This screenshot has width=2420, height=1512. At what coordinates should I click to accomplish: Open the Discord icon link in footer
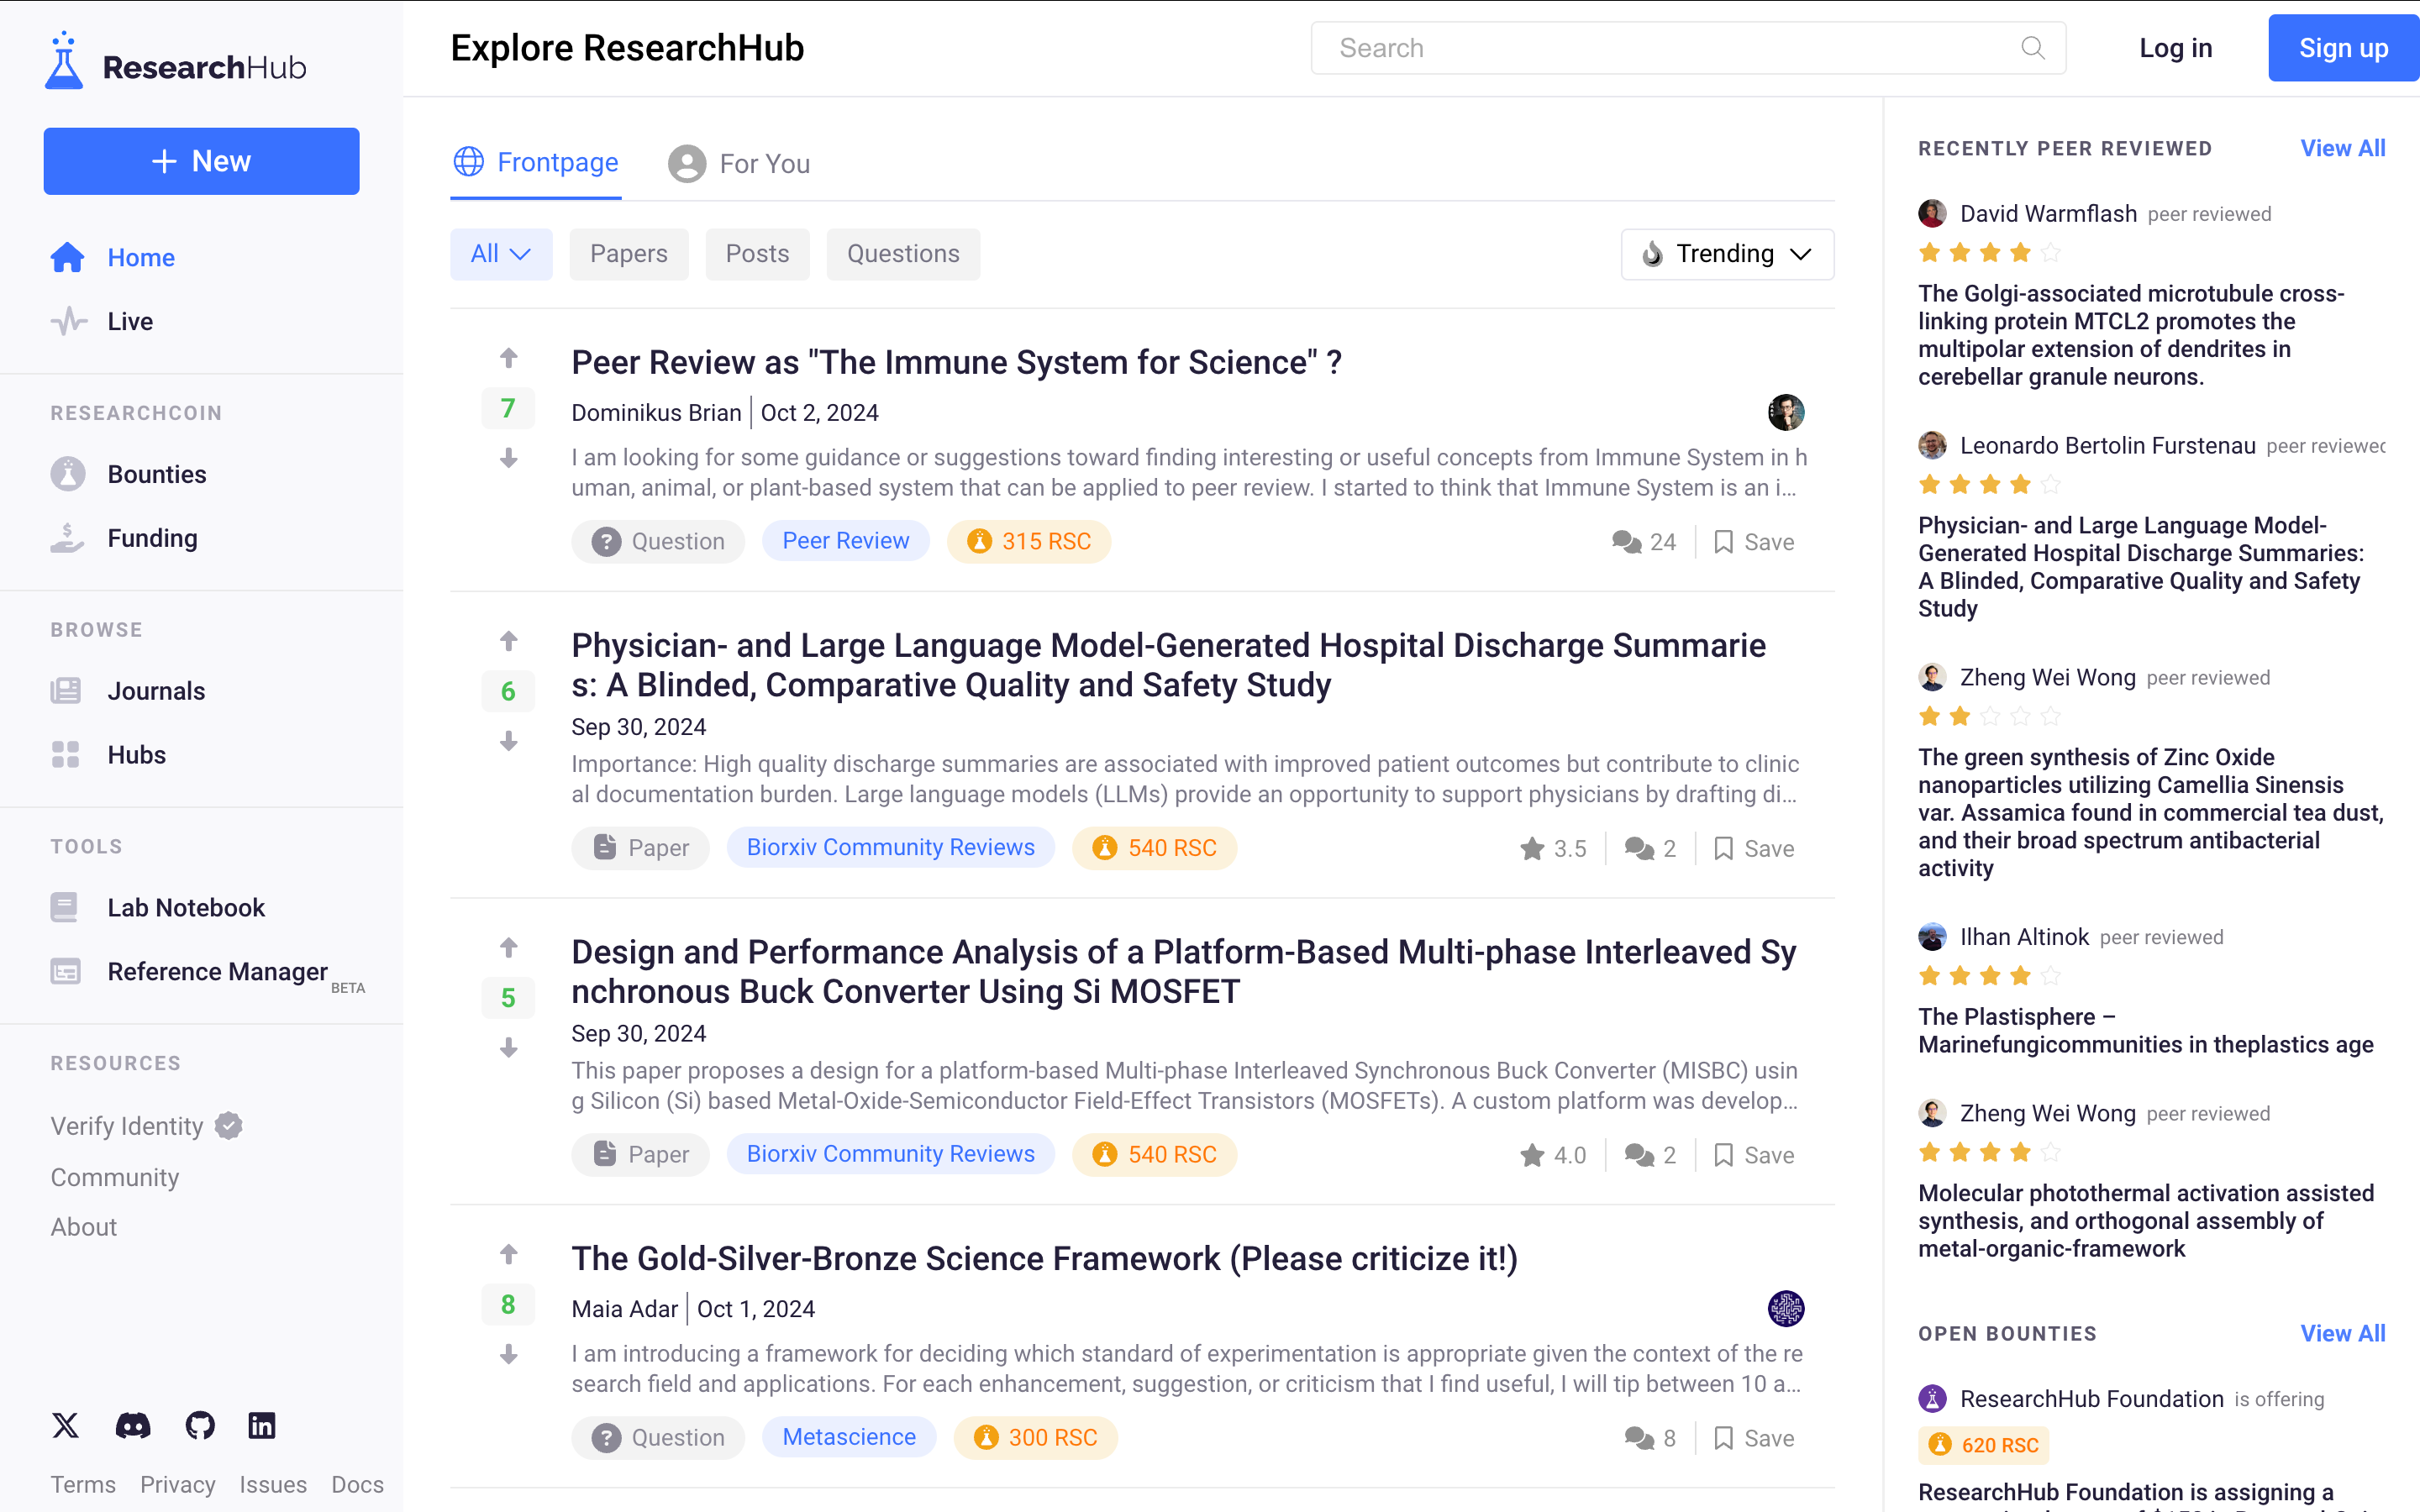133,1425
